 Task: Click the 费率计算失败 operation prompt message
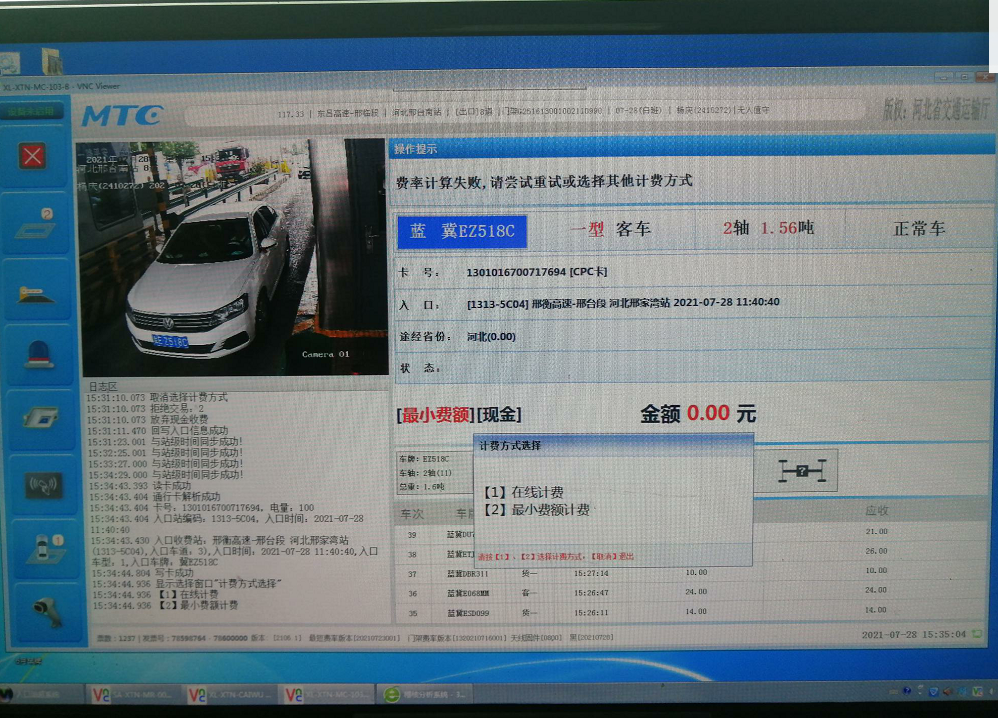point(544,181)
